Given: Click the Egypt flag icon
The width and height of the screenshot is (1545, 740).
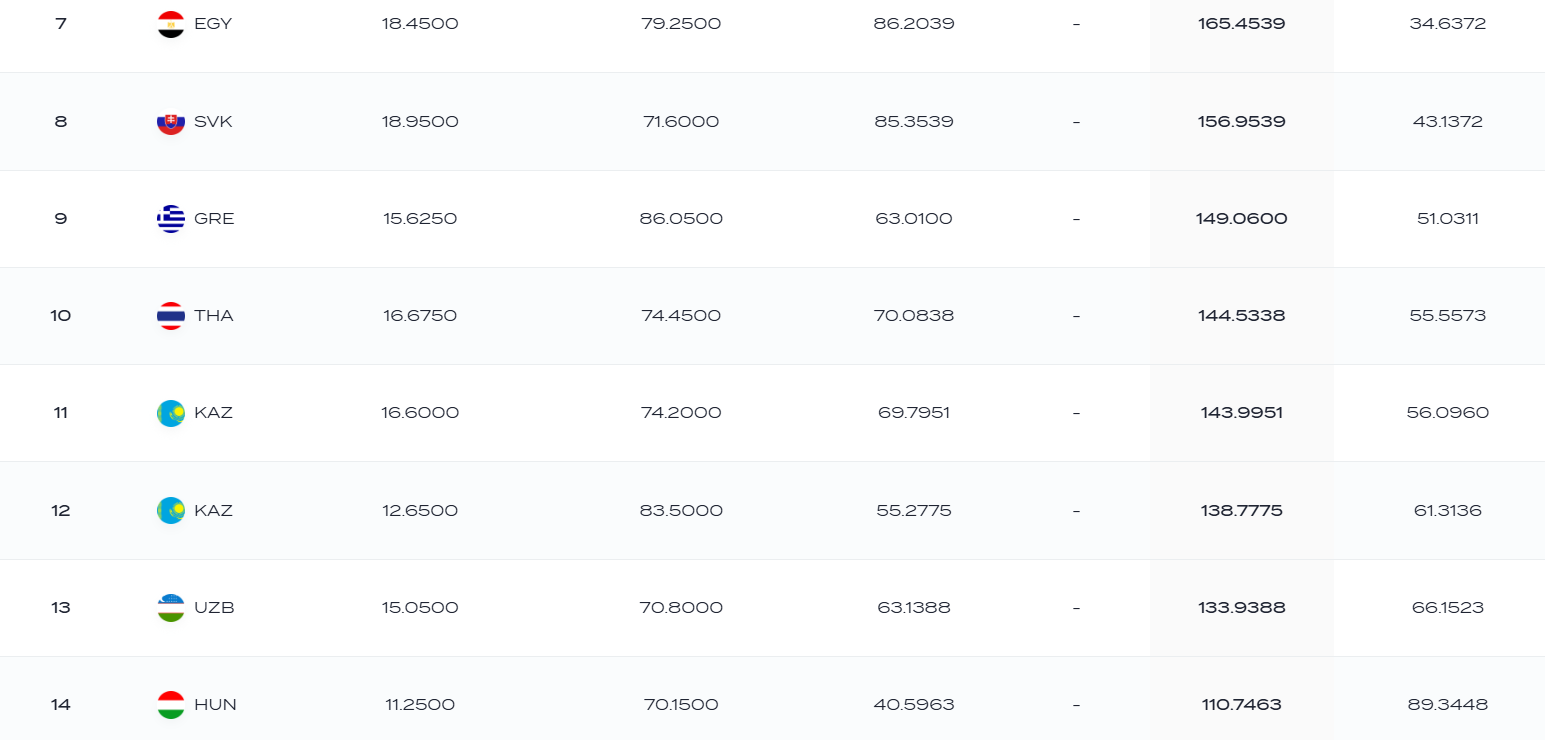Looking at the screenshot, I should pyautogui.click(x=171, y=24).
